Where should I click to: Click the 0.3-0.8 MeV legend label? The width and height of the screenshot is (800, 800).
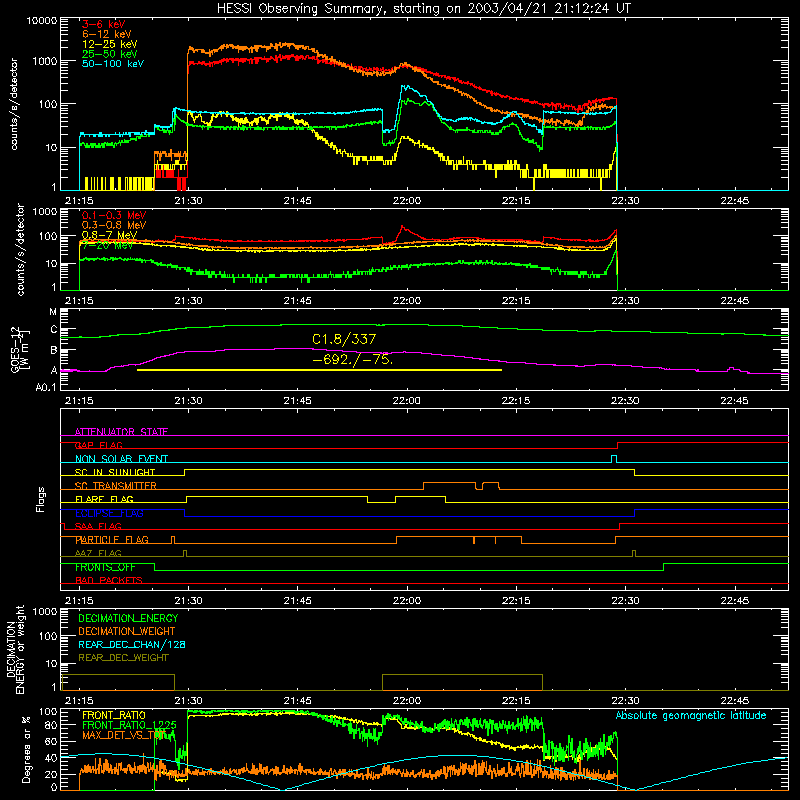[x=114, y=225]
